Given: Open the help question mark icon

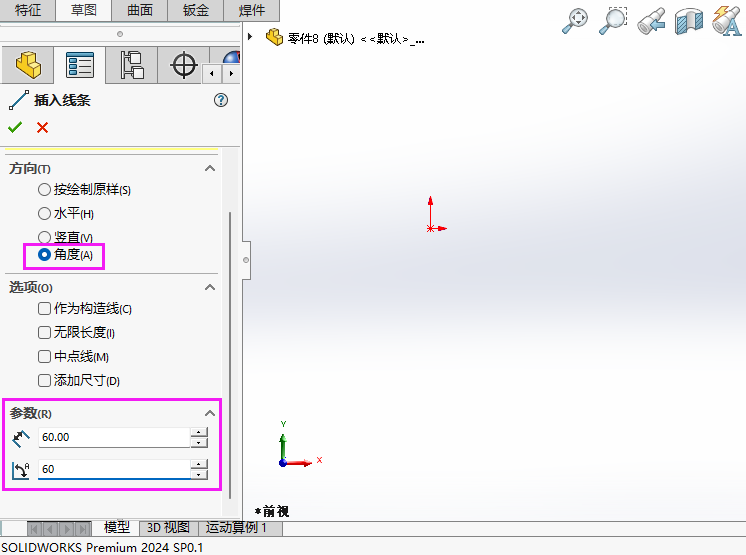Looking at the screenshot, I should (221, 100).
